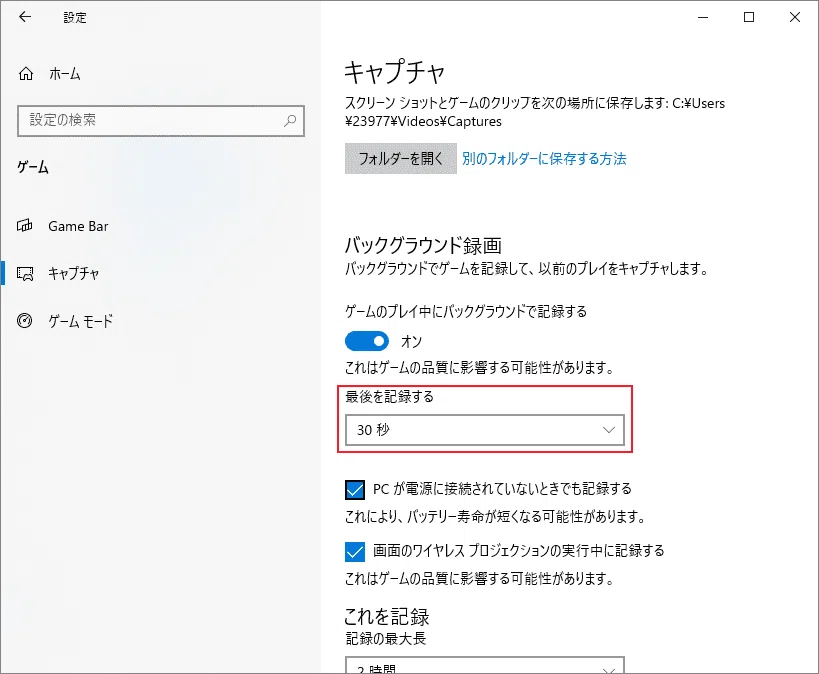Turn off background recording toggle
Image resolution: width=819 pixels, height=674 pixels.
point(367,342)
